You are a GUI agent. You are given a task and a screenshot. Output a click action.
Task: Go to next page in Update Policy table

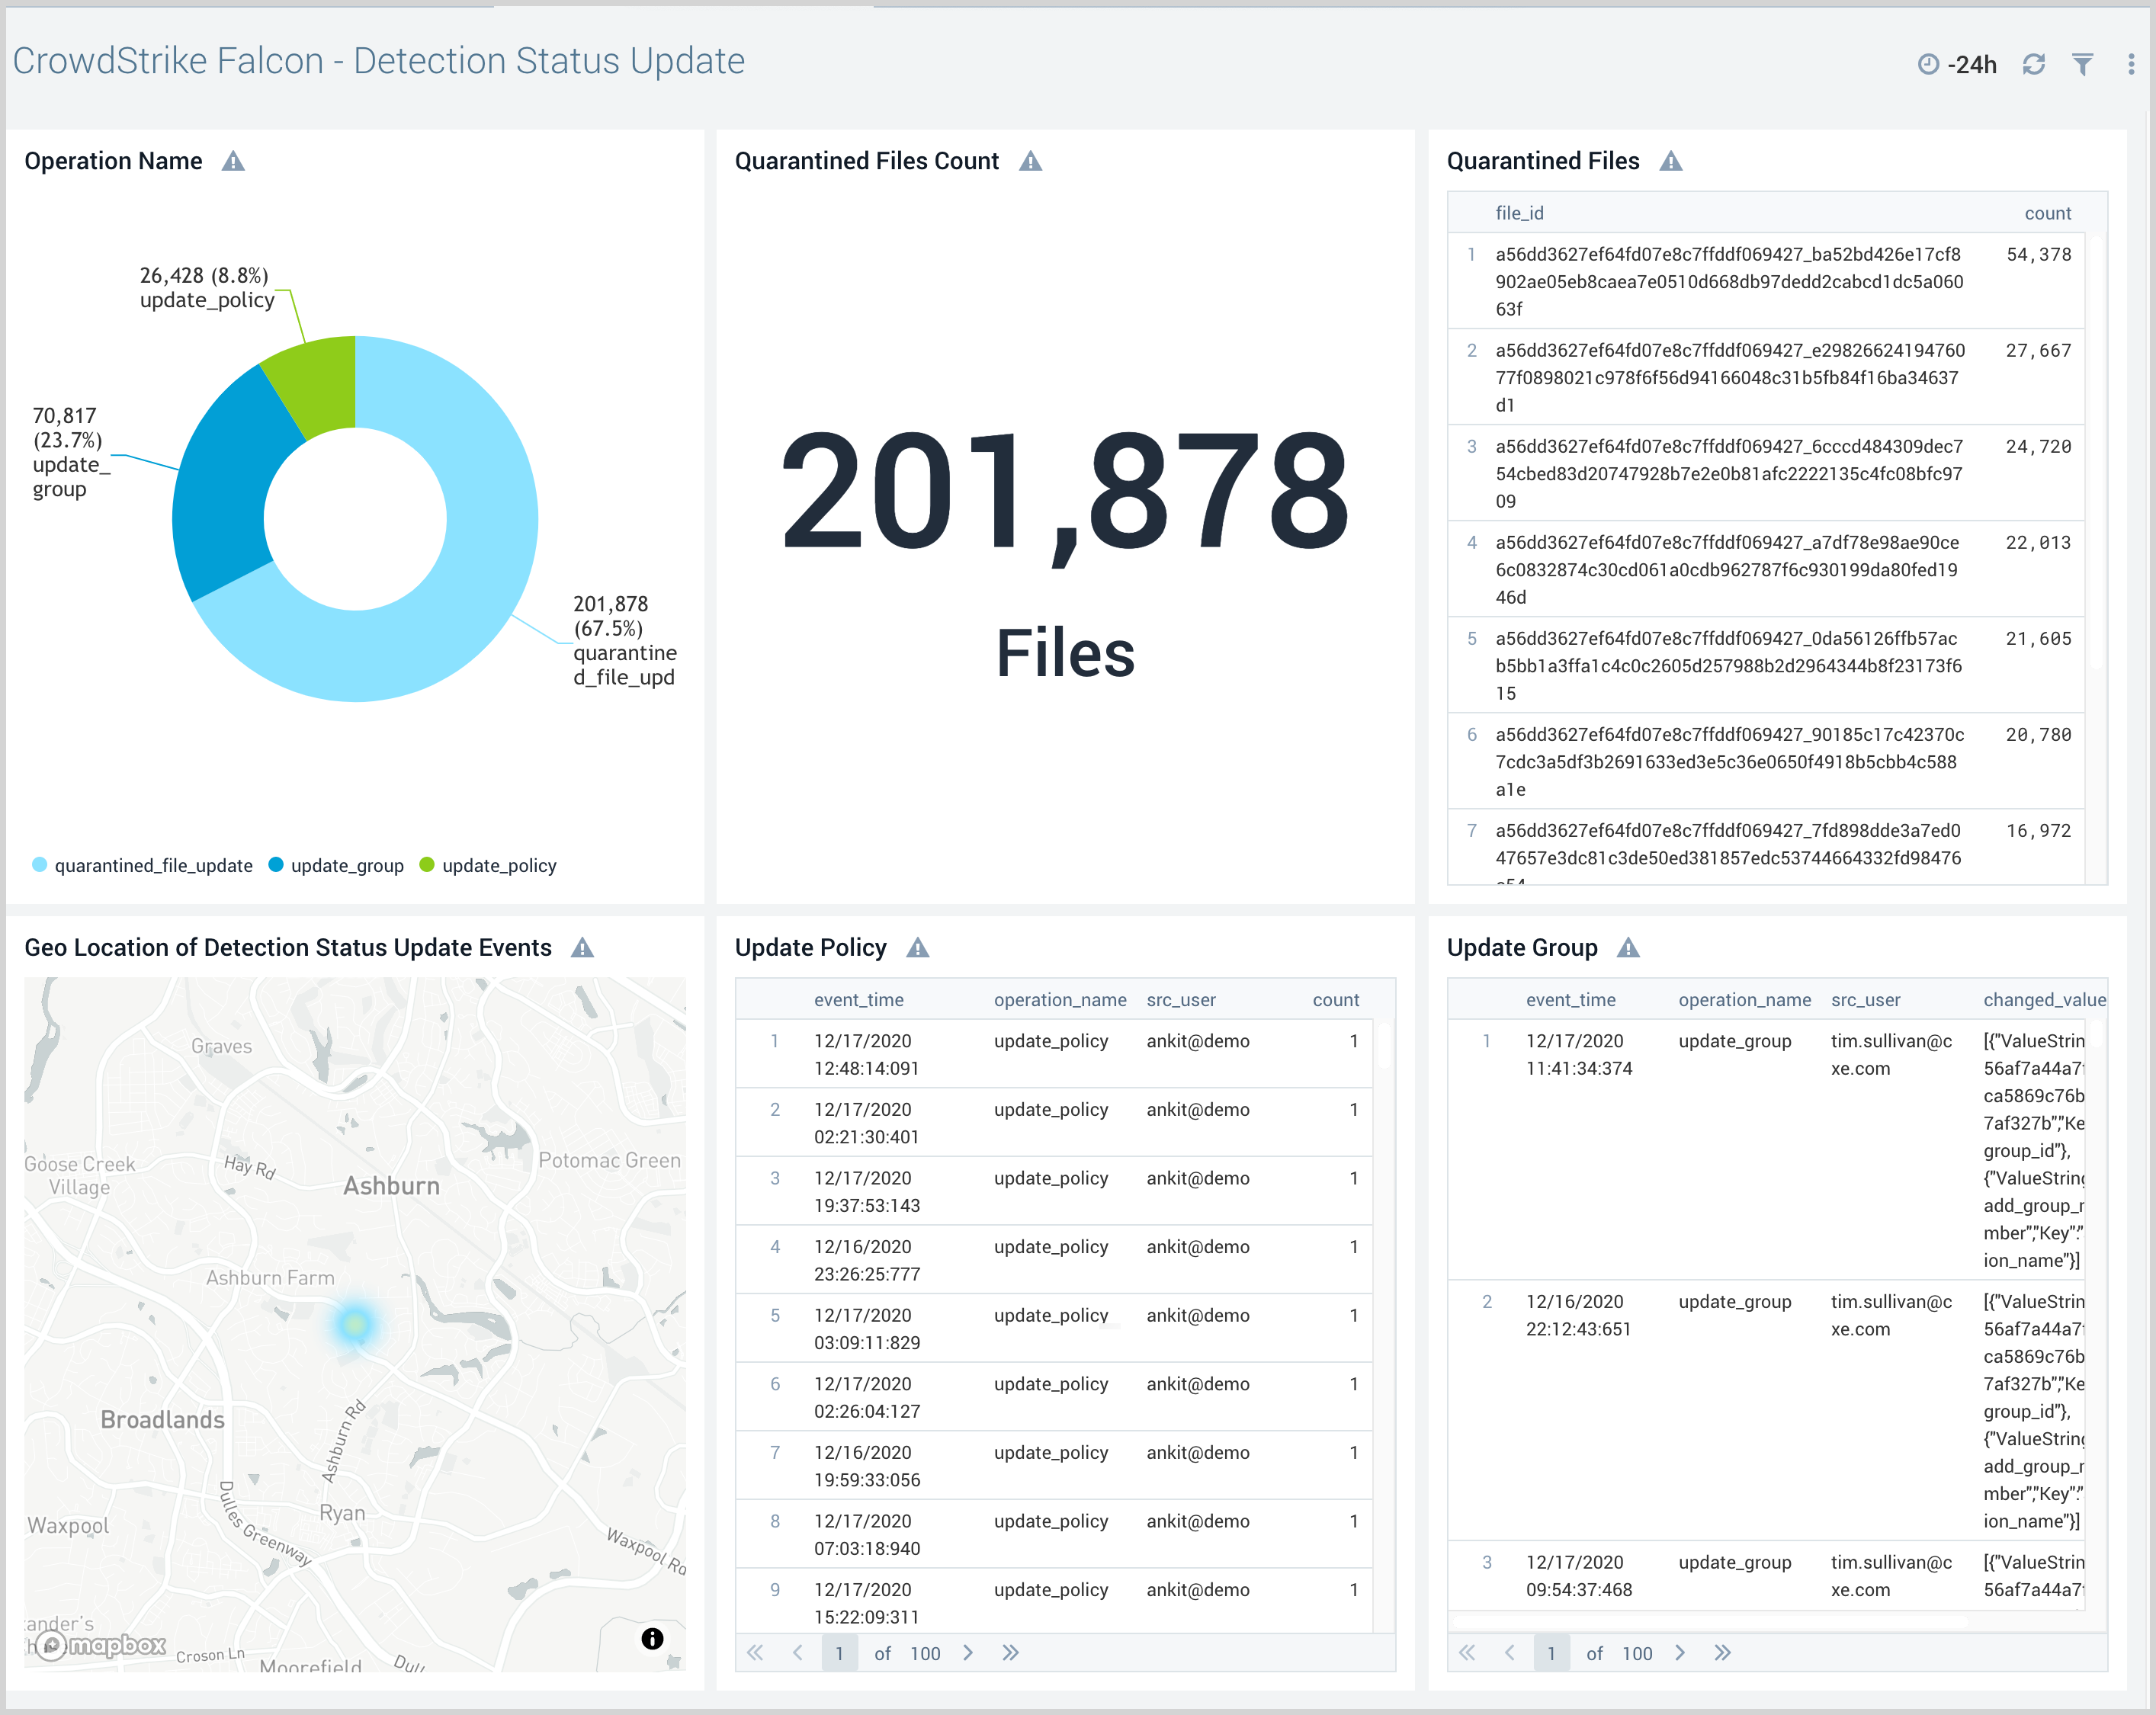click(968, 1653)
